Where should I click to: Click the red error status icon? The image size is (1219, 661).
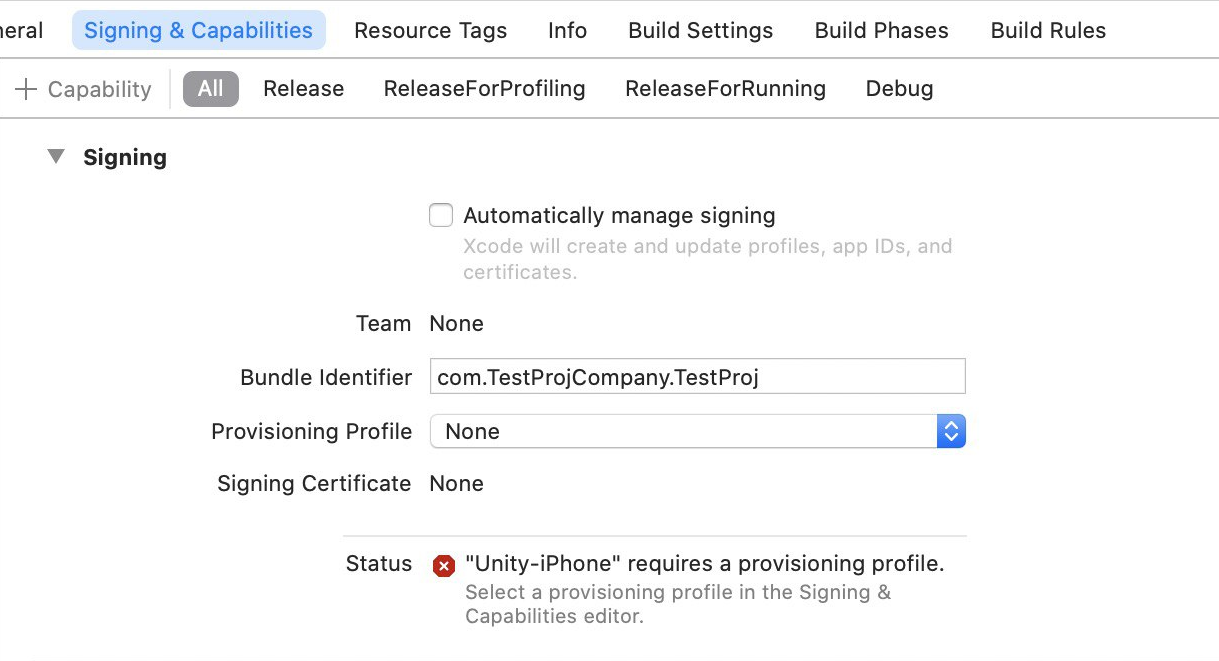click(x=443, y=566)
